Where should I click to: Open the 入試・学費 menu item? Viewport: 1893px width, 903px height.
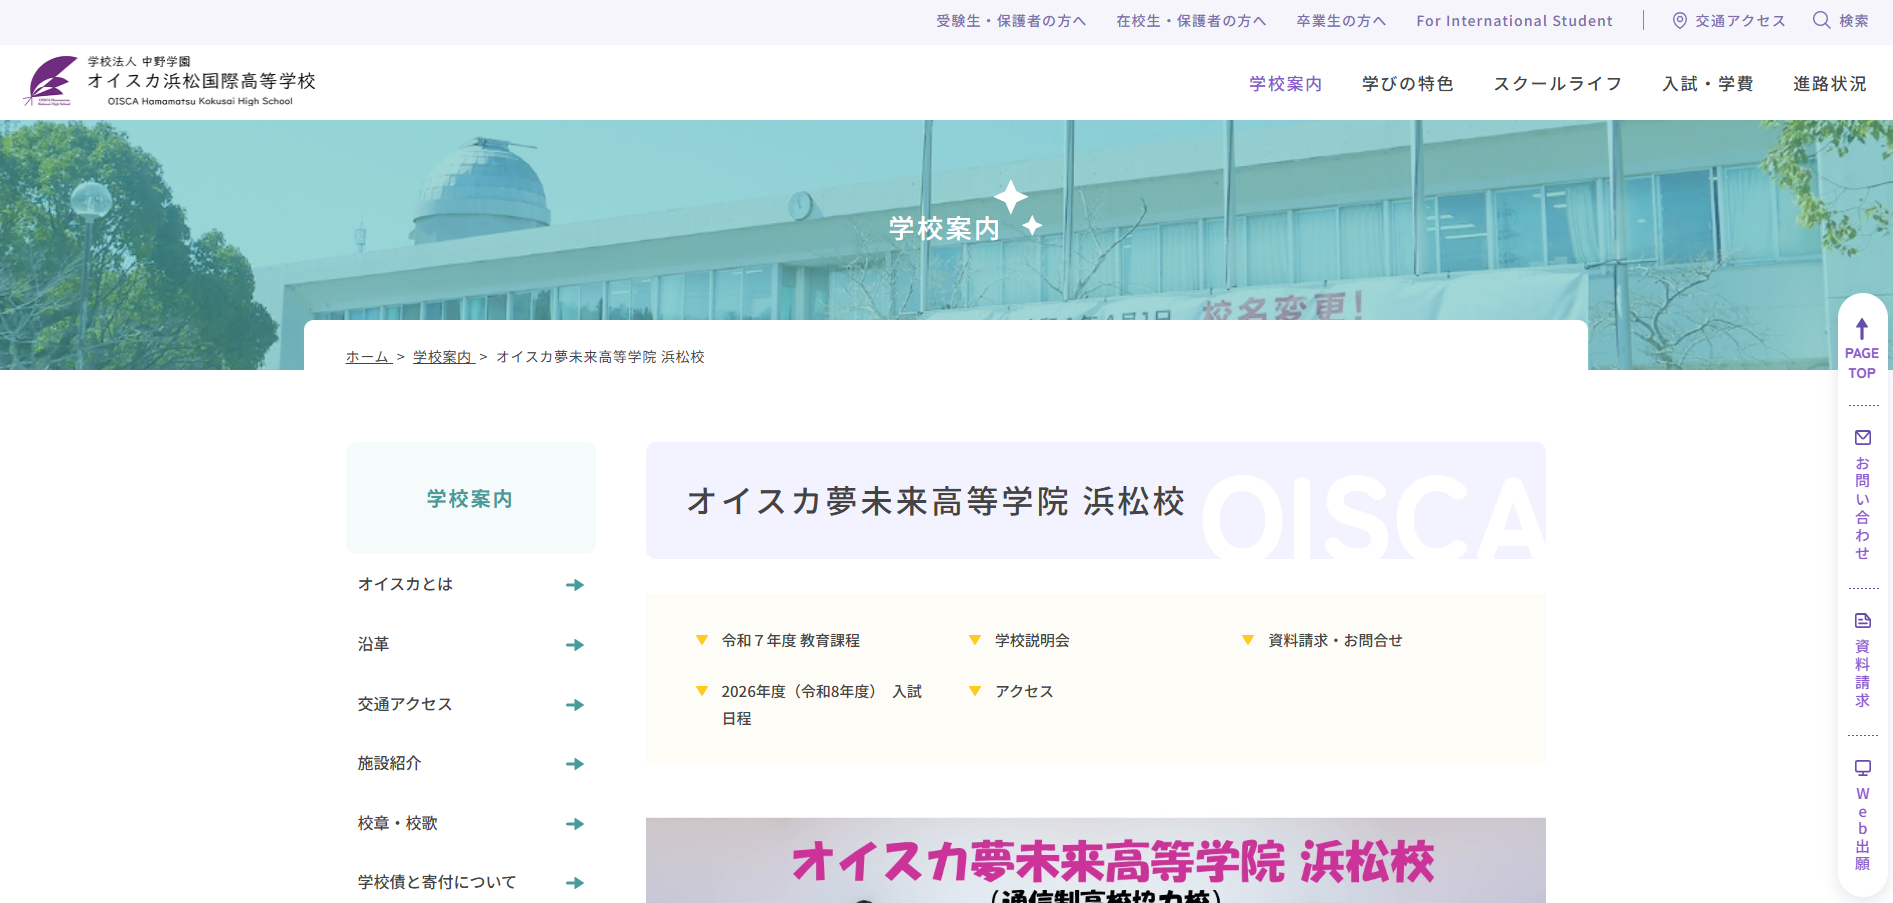coord(1707,84)
